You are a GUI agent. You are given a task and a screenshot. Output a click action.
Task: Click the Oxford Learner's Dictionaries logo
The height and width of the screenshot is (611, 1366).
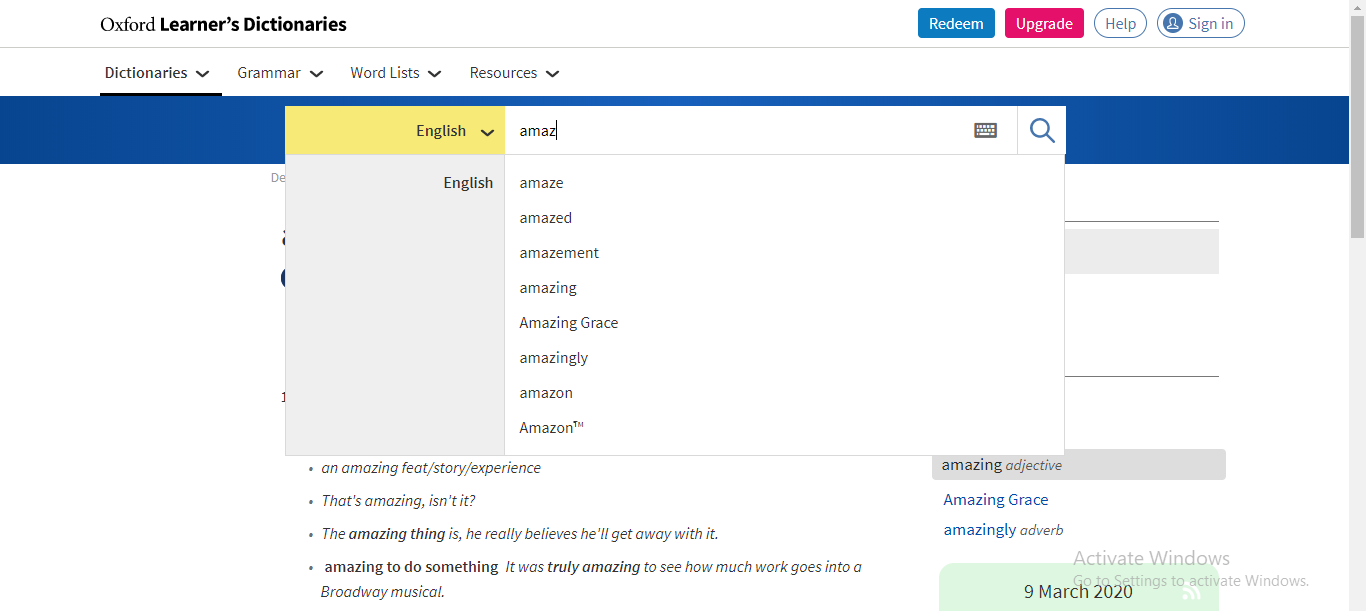tap(223, 24)
